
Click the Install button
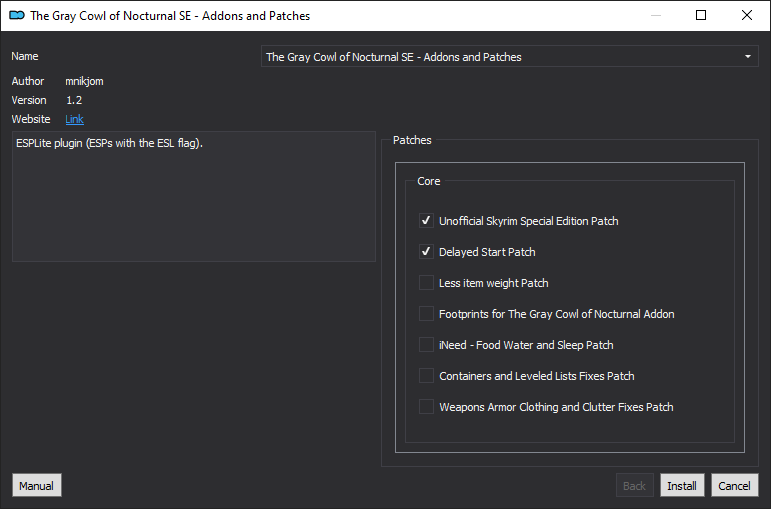(682, 485)
